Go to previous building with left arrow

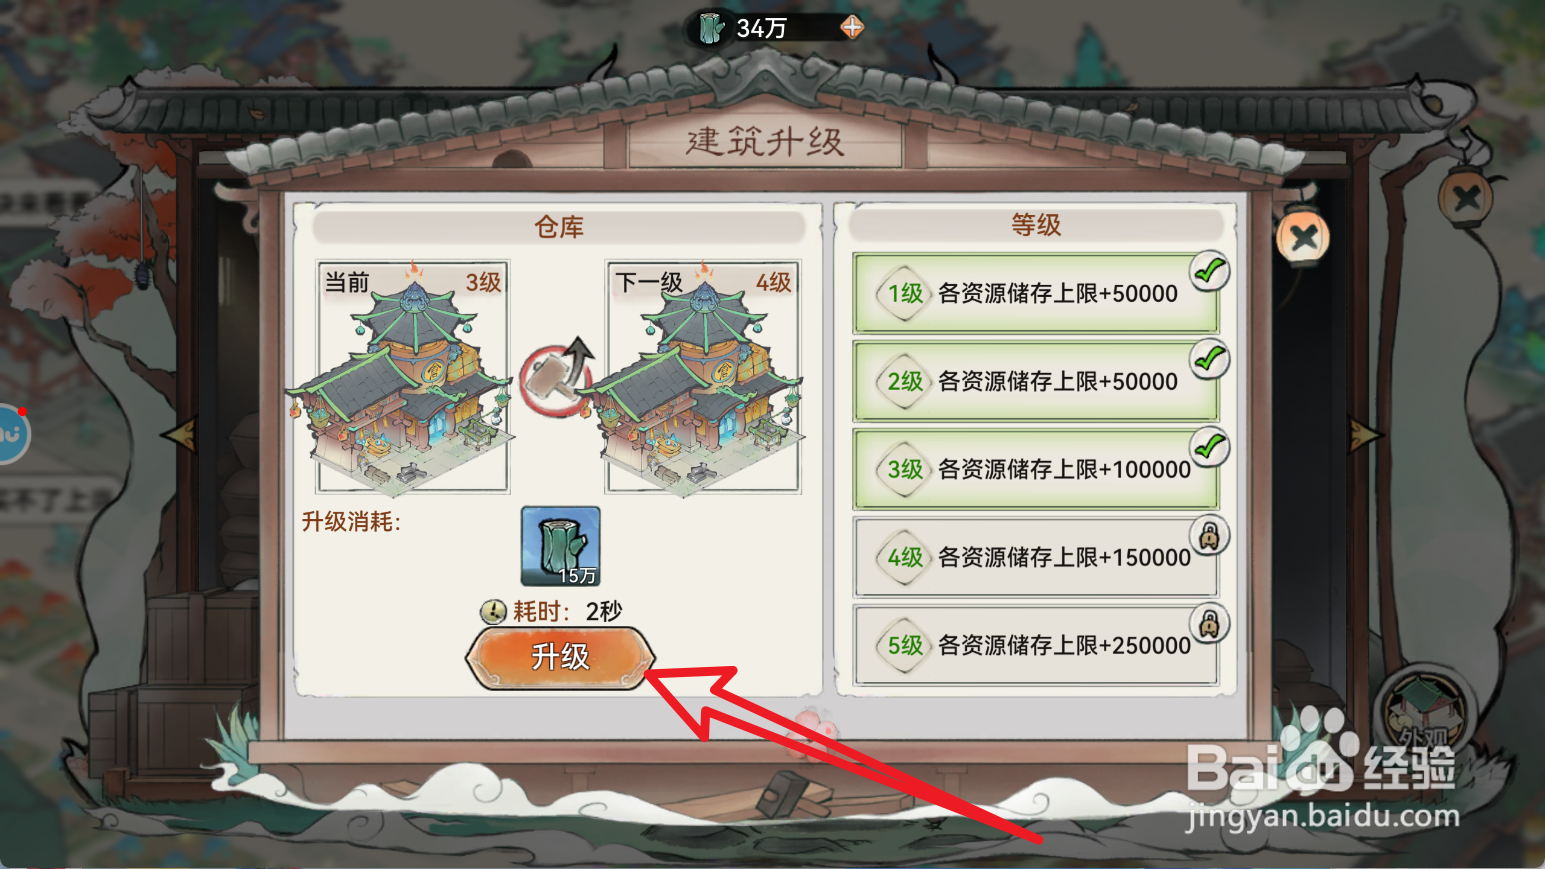click(x=181, y=435)
